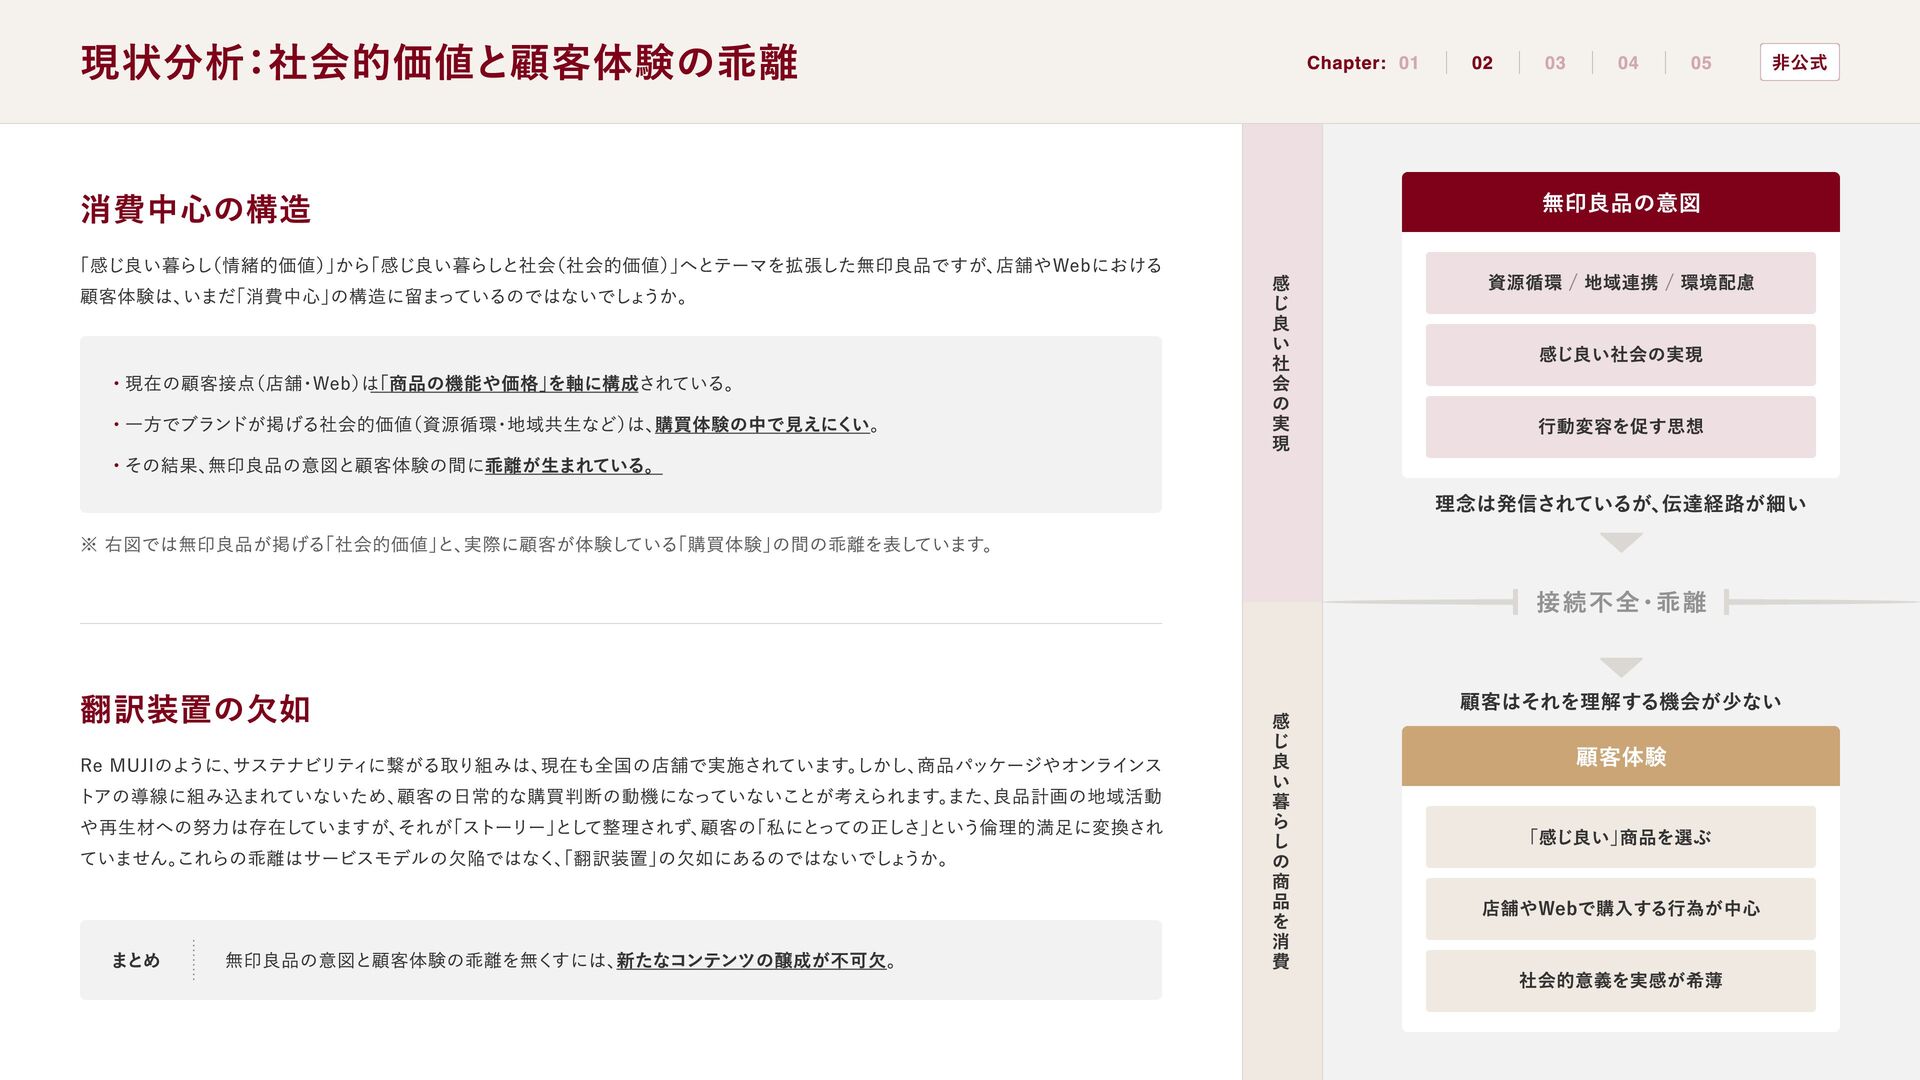
Task: Click the tan 顧客体験 header box
Action: 1620,757
